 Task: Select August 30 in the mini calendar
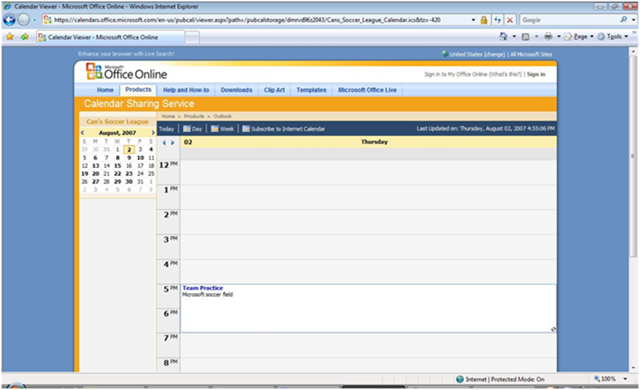(x=129, y=182)
